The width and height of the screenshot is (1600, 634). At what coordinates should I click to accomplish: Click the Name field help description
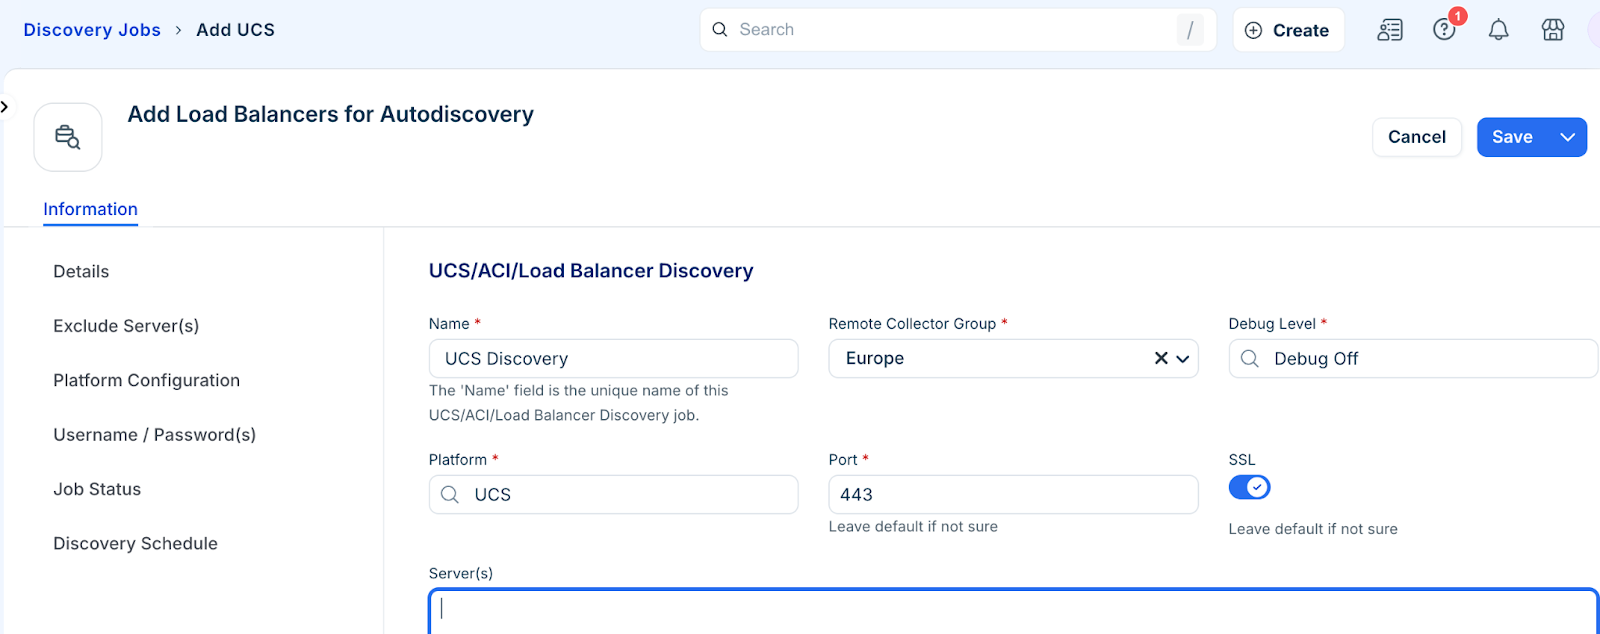click(x=579, y=403)
